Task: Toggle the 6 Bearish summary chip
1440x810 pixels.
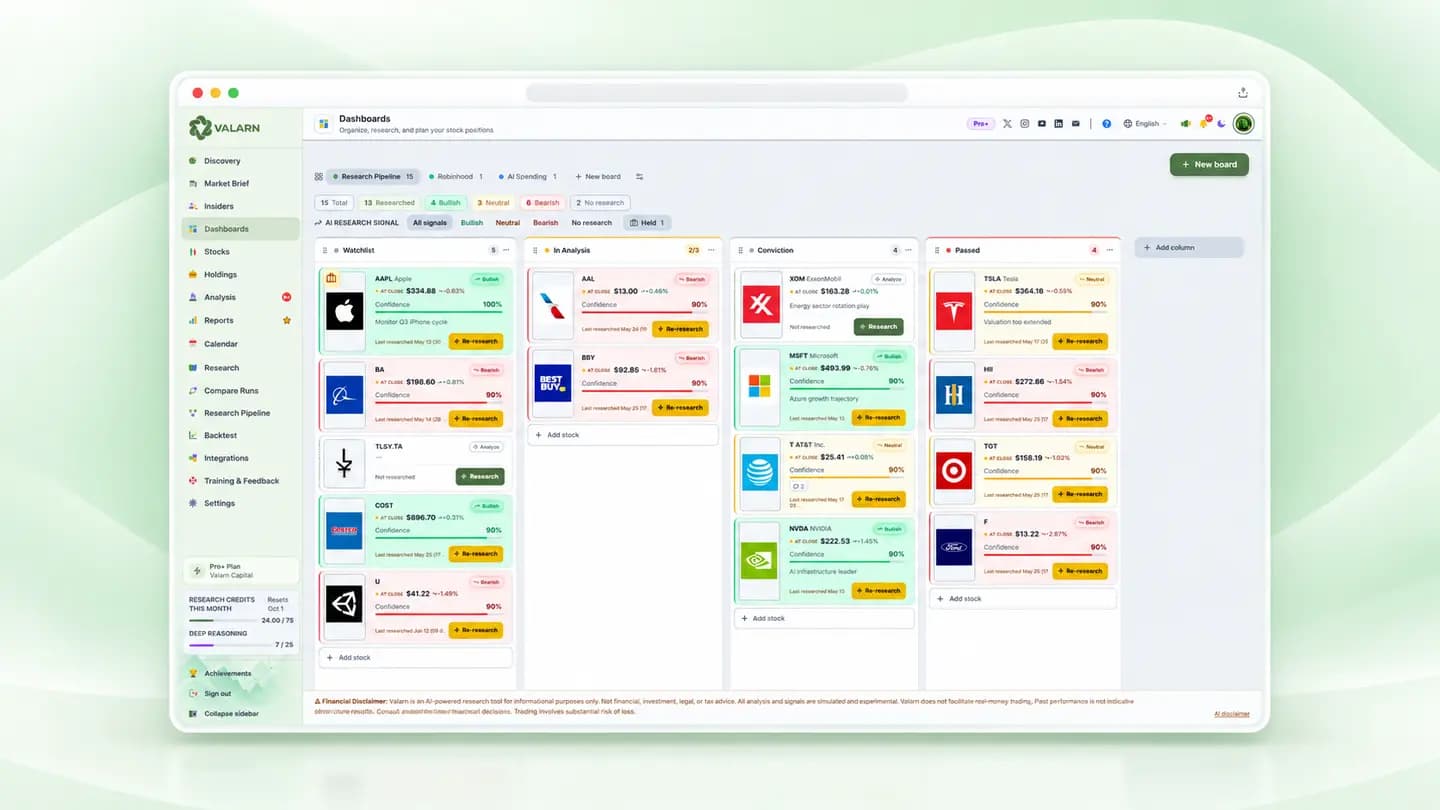Action: pyautogui.click(x=543, y=203)
